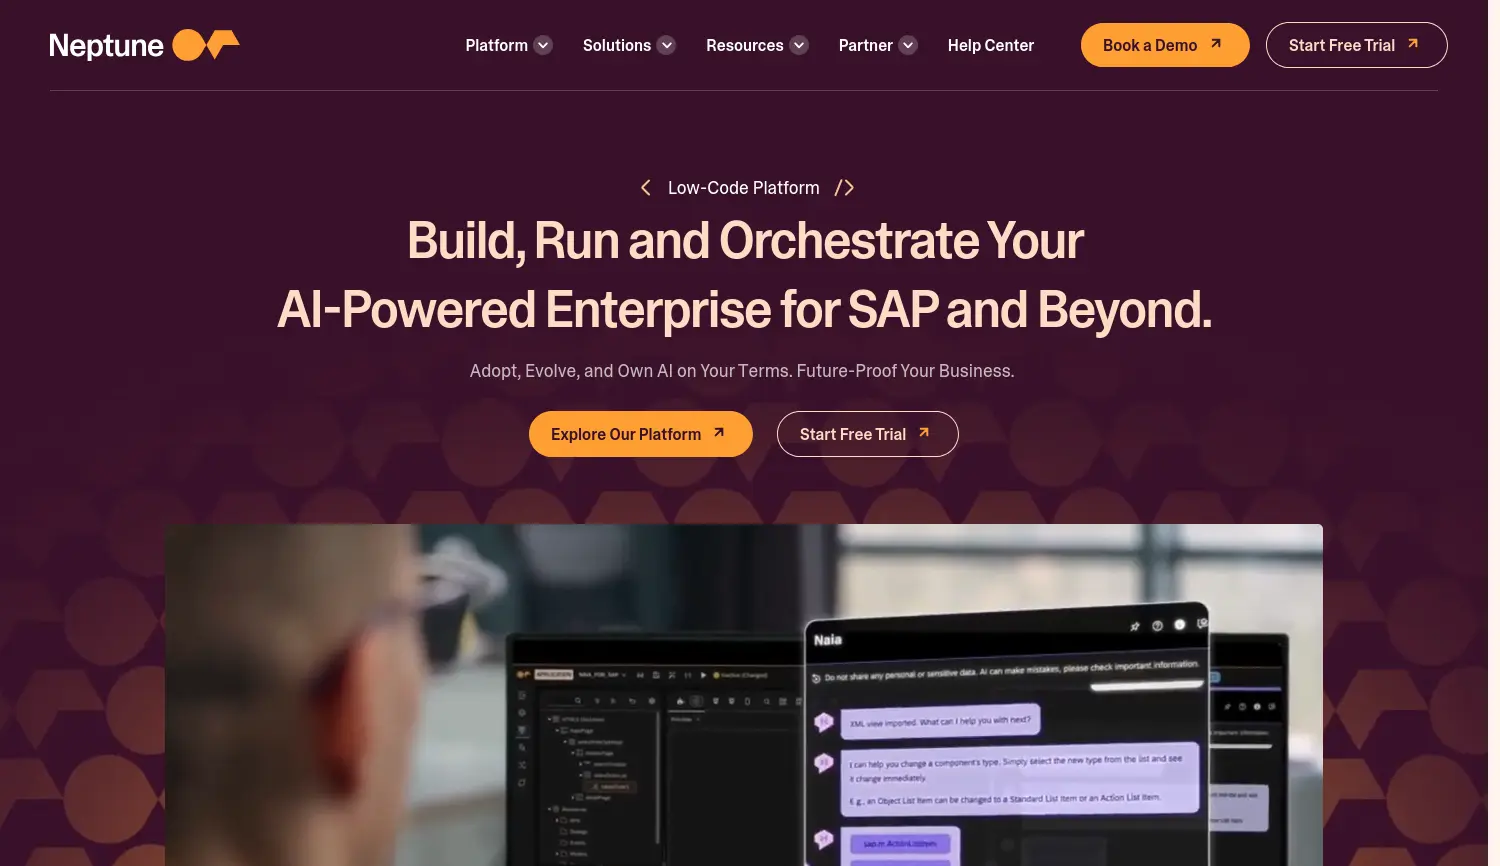Click the left arrow beside Low-Code Platform
Viewport: 1500px width, 866px height.
pyautogui.click(x=645, y=187)
